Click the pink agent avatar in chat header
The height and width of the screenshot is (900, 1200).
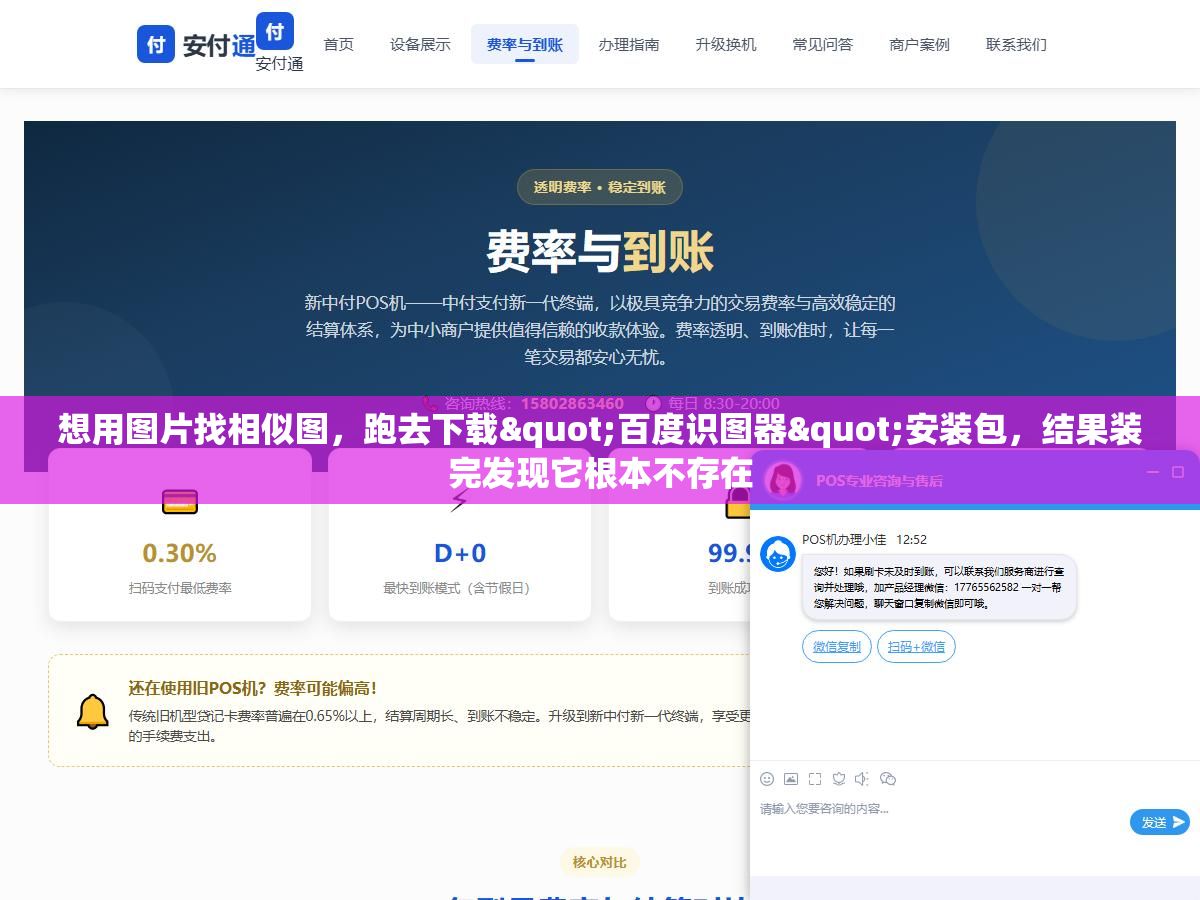pos(783,480)
